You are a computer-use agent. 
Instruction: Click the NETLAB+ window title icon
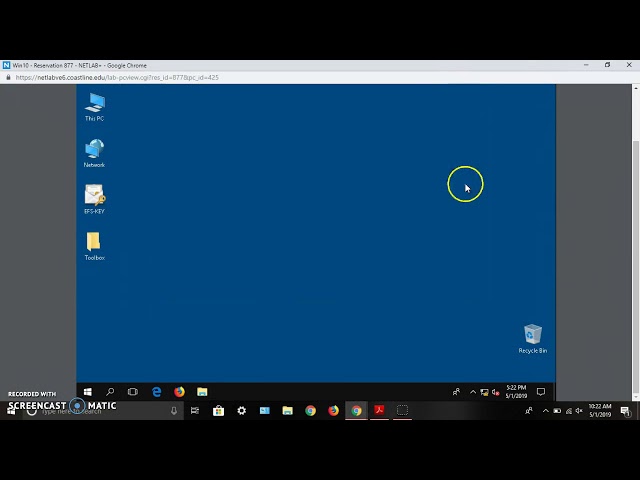point(7,65)
